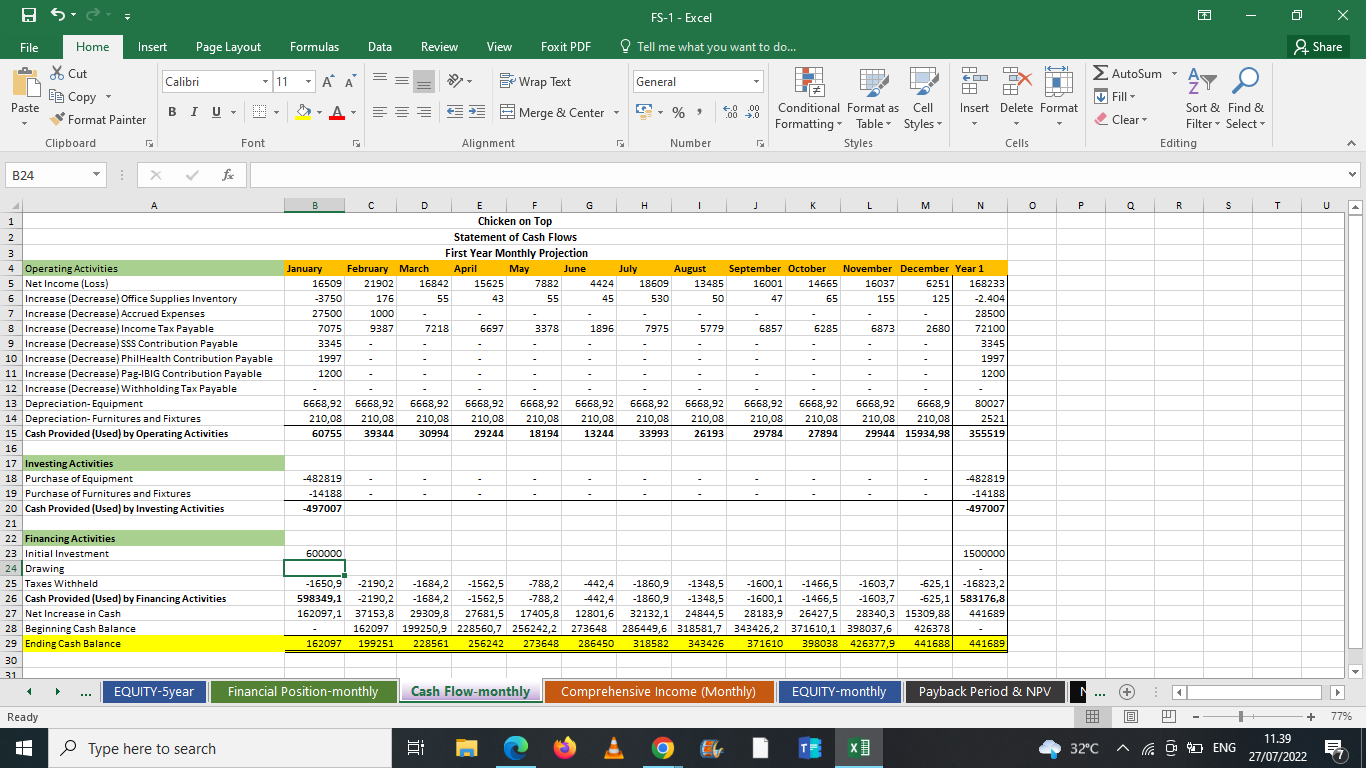
Task: Increase font size with large A icon
Action: [330, 82]
